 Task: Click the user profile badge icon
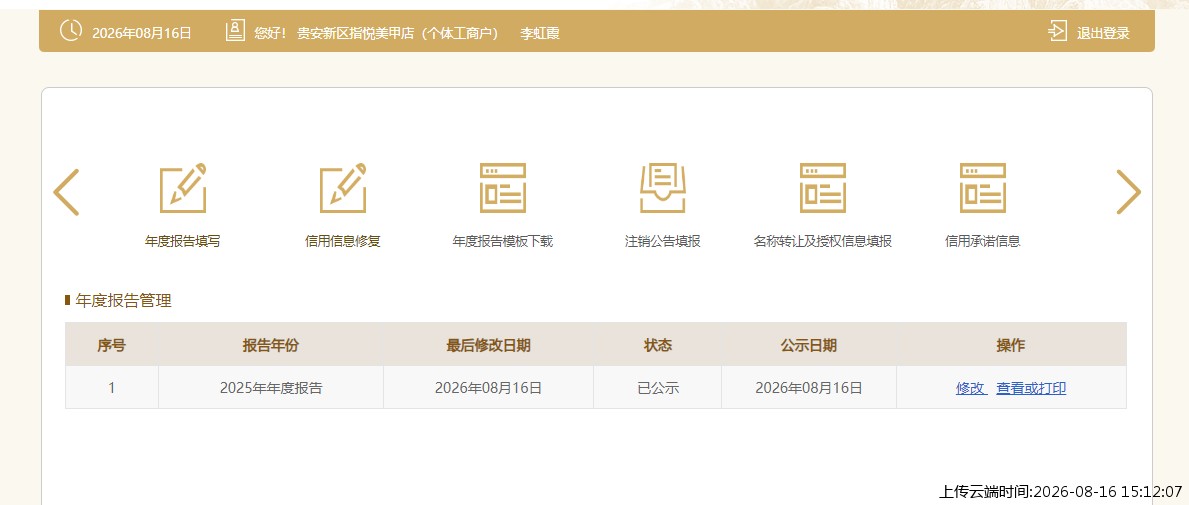pyautogui.click(x=235, y=31)
